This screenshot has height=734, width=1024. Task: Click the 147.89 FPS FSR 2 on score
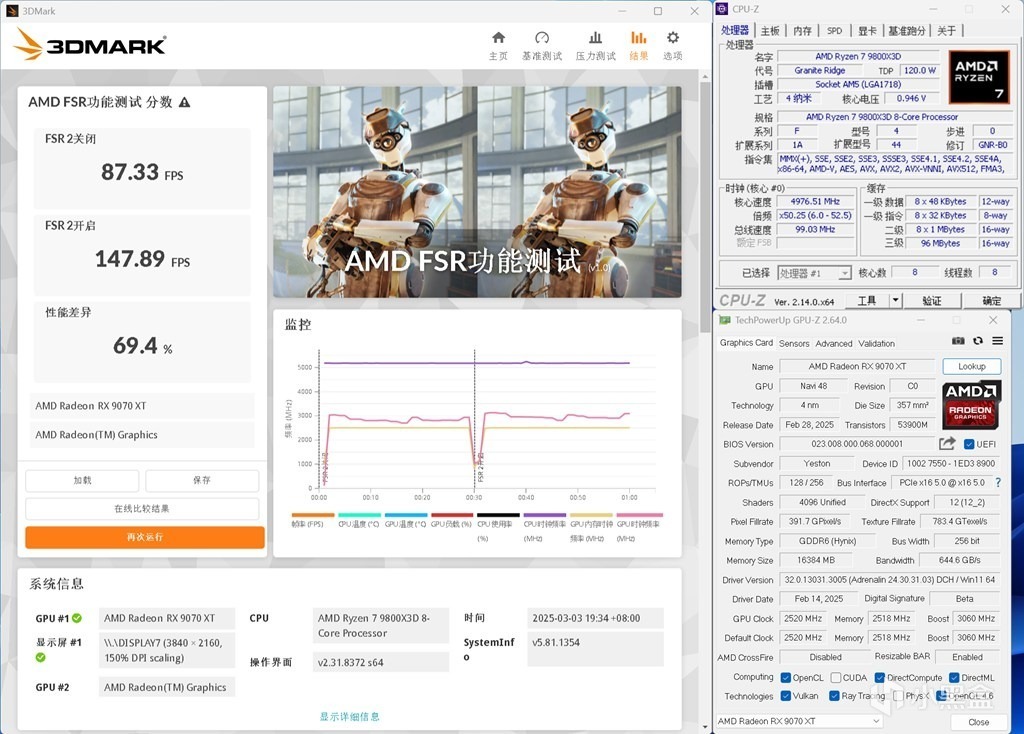point(142,259)
